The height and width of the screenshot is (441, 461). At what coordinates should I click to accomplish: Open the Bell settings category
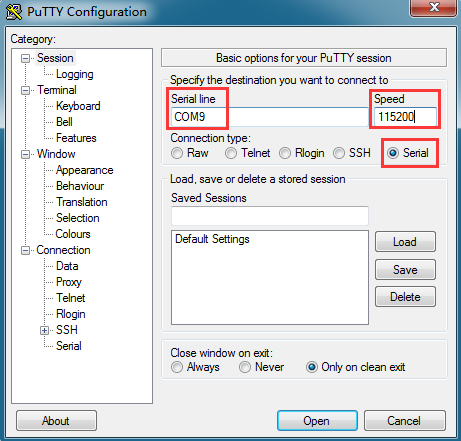pyautogui.click(x=64, y=122)
